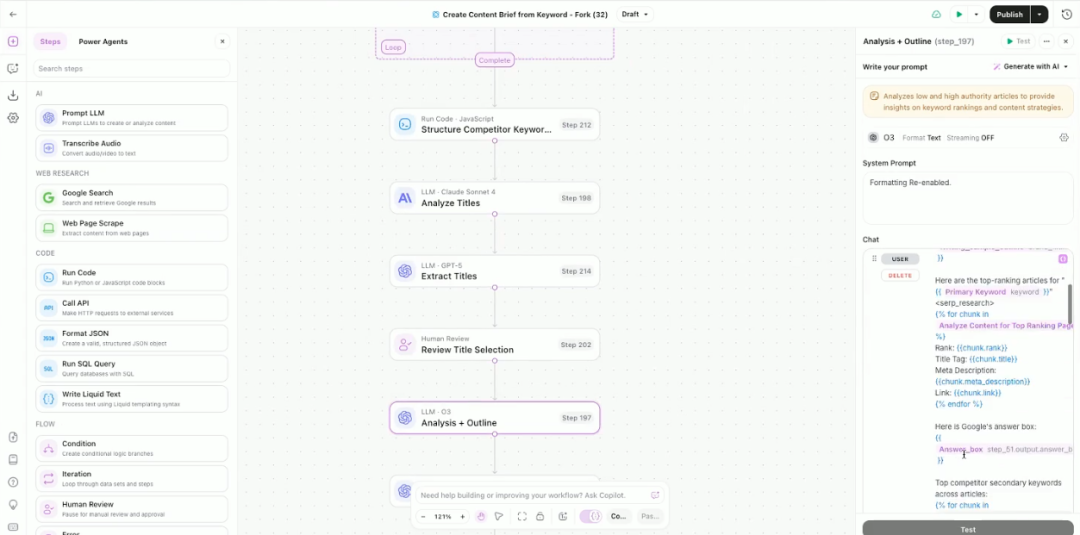Expand the Generate with AI dropdown
Viewport: 1080px width, 535px height.
tap(1030, 66)
